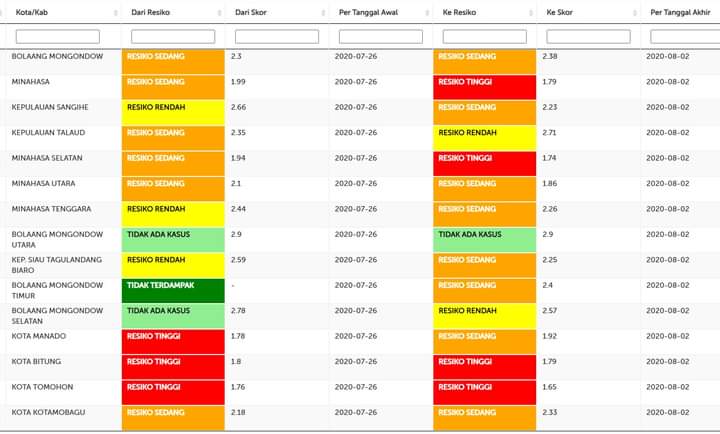This screenshot has height=434, width=720.
Task: Click 2020-07-26 date in KOTA BITUNG row
Action: point(356,361)
